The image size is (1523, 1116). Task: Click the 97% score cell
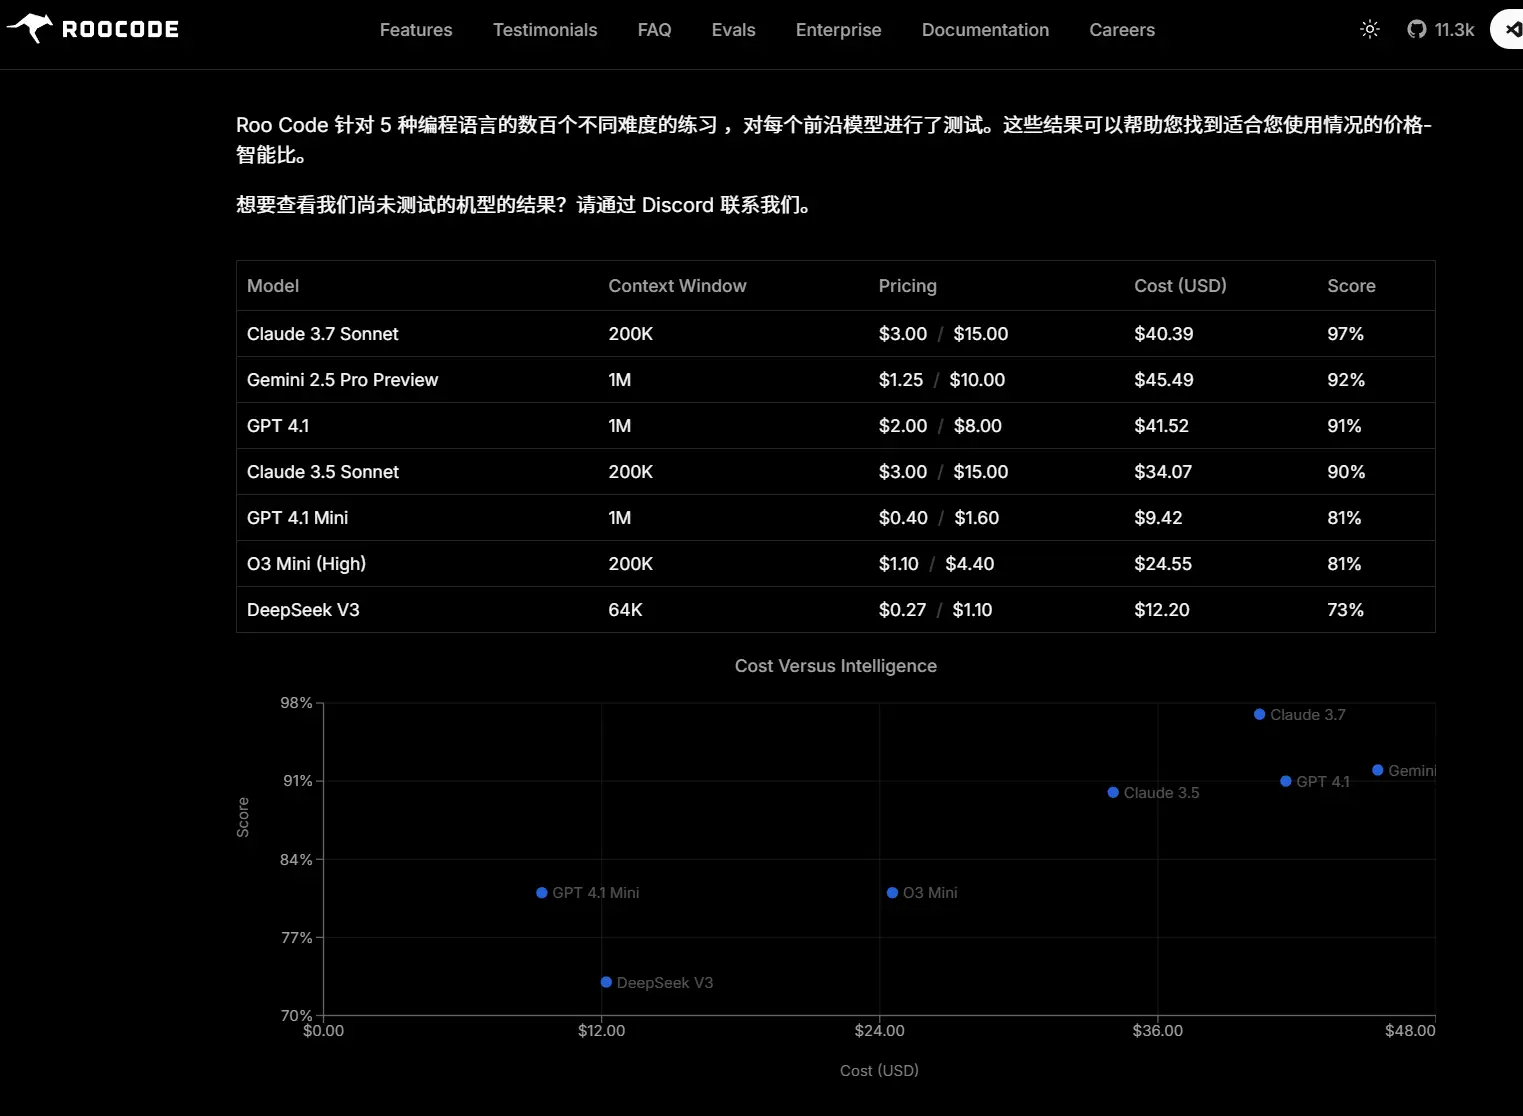(1346, 334)
